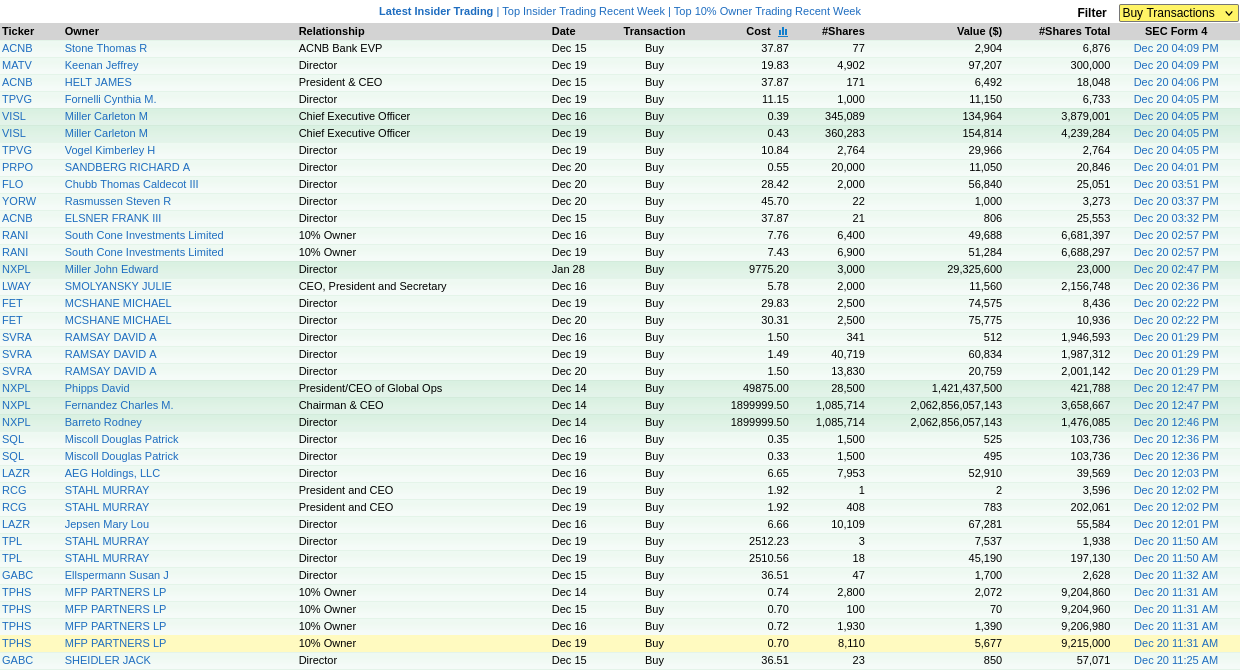
Task: Select the Jan 28 date cell
Action: click(568, 269)
